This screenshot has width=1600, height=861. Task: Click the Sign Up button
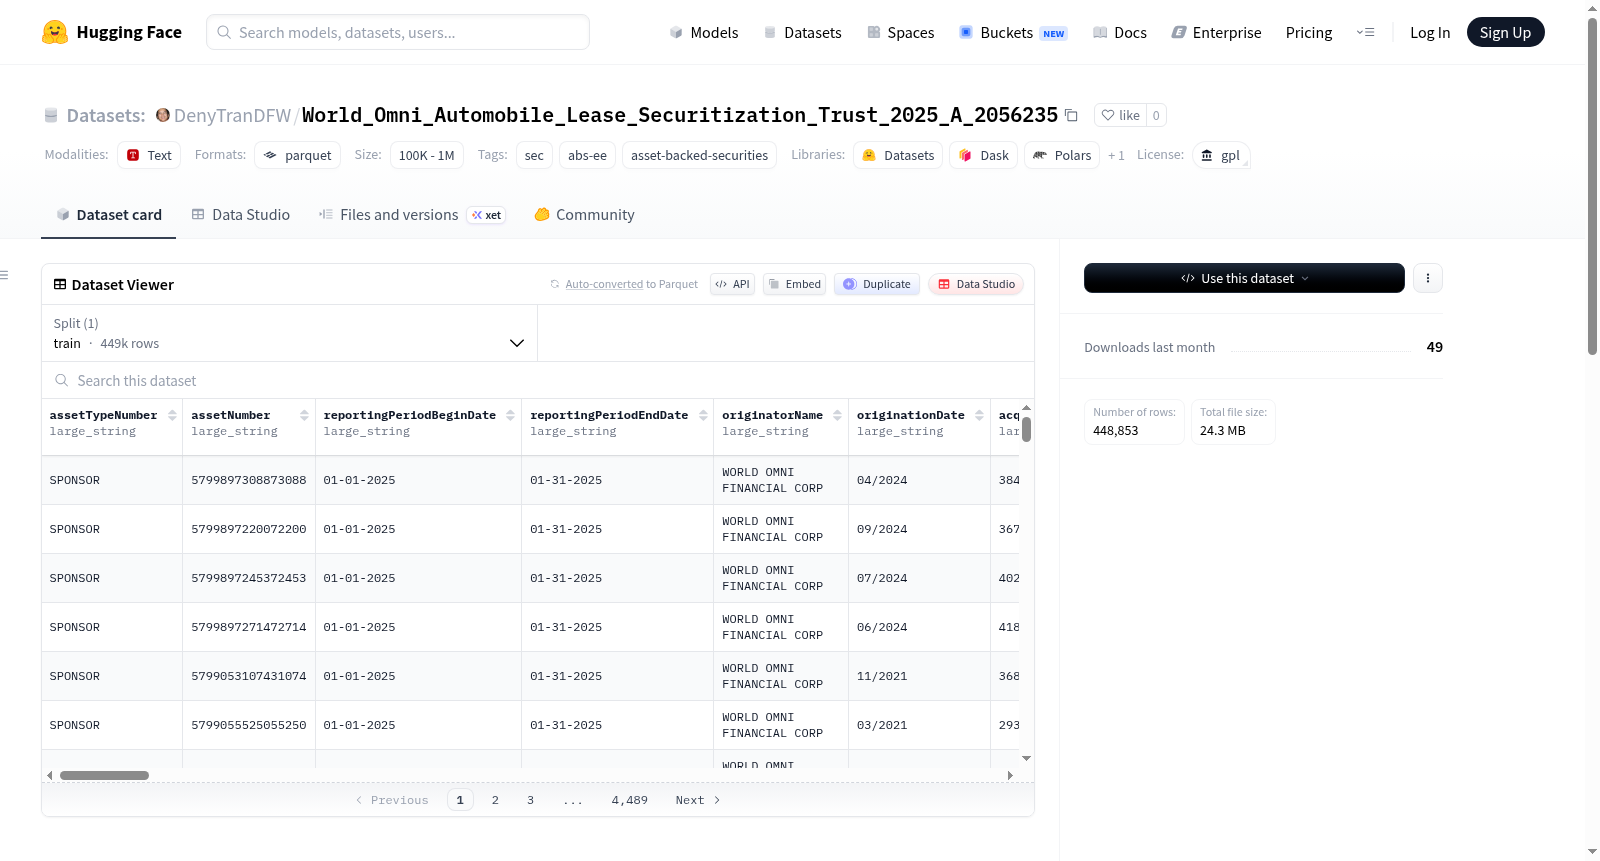(x=1505, y=32)
